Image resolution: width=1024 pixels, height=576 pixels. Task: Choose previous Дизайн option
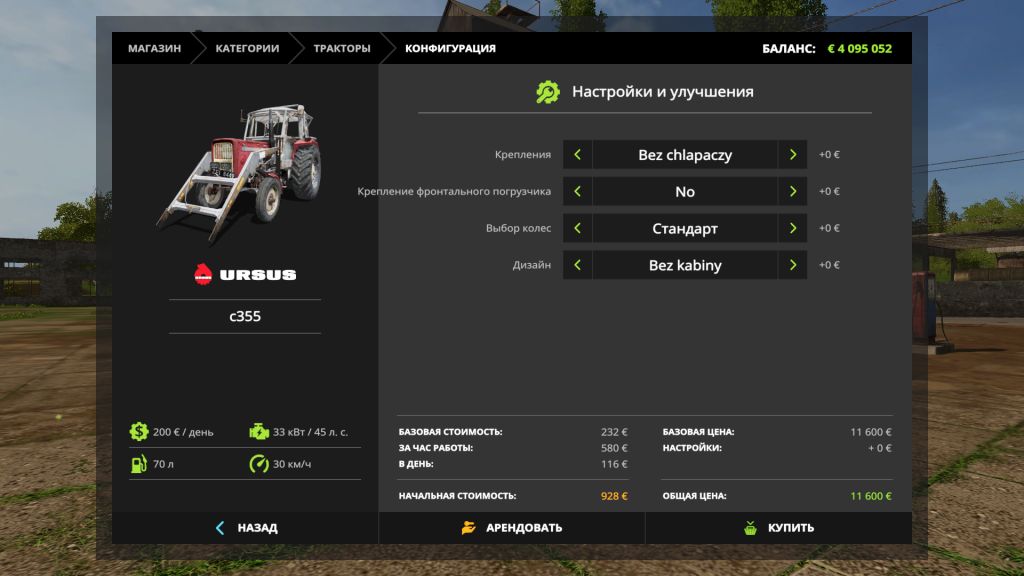(x=577, y=265)
